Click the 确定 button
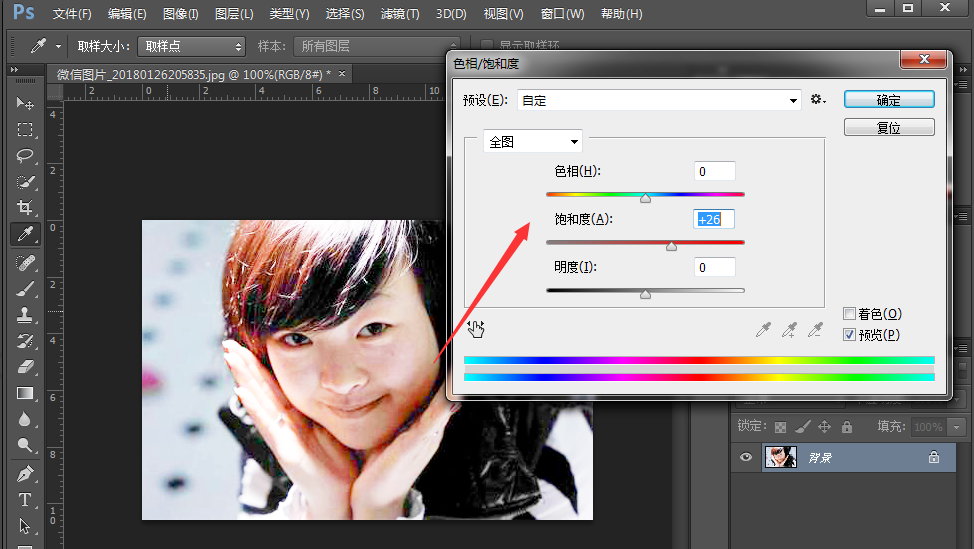Viewport: 974px width, 549px height. tap(889, 100)
